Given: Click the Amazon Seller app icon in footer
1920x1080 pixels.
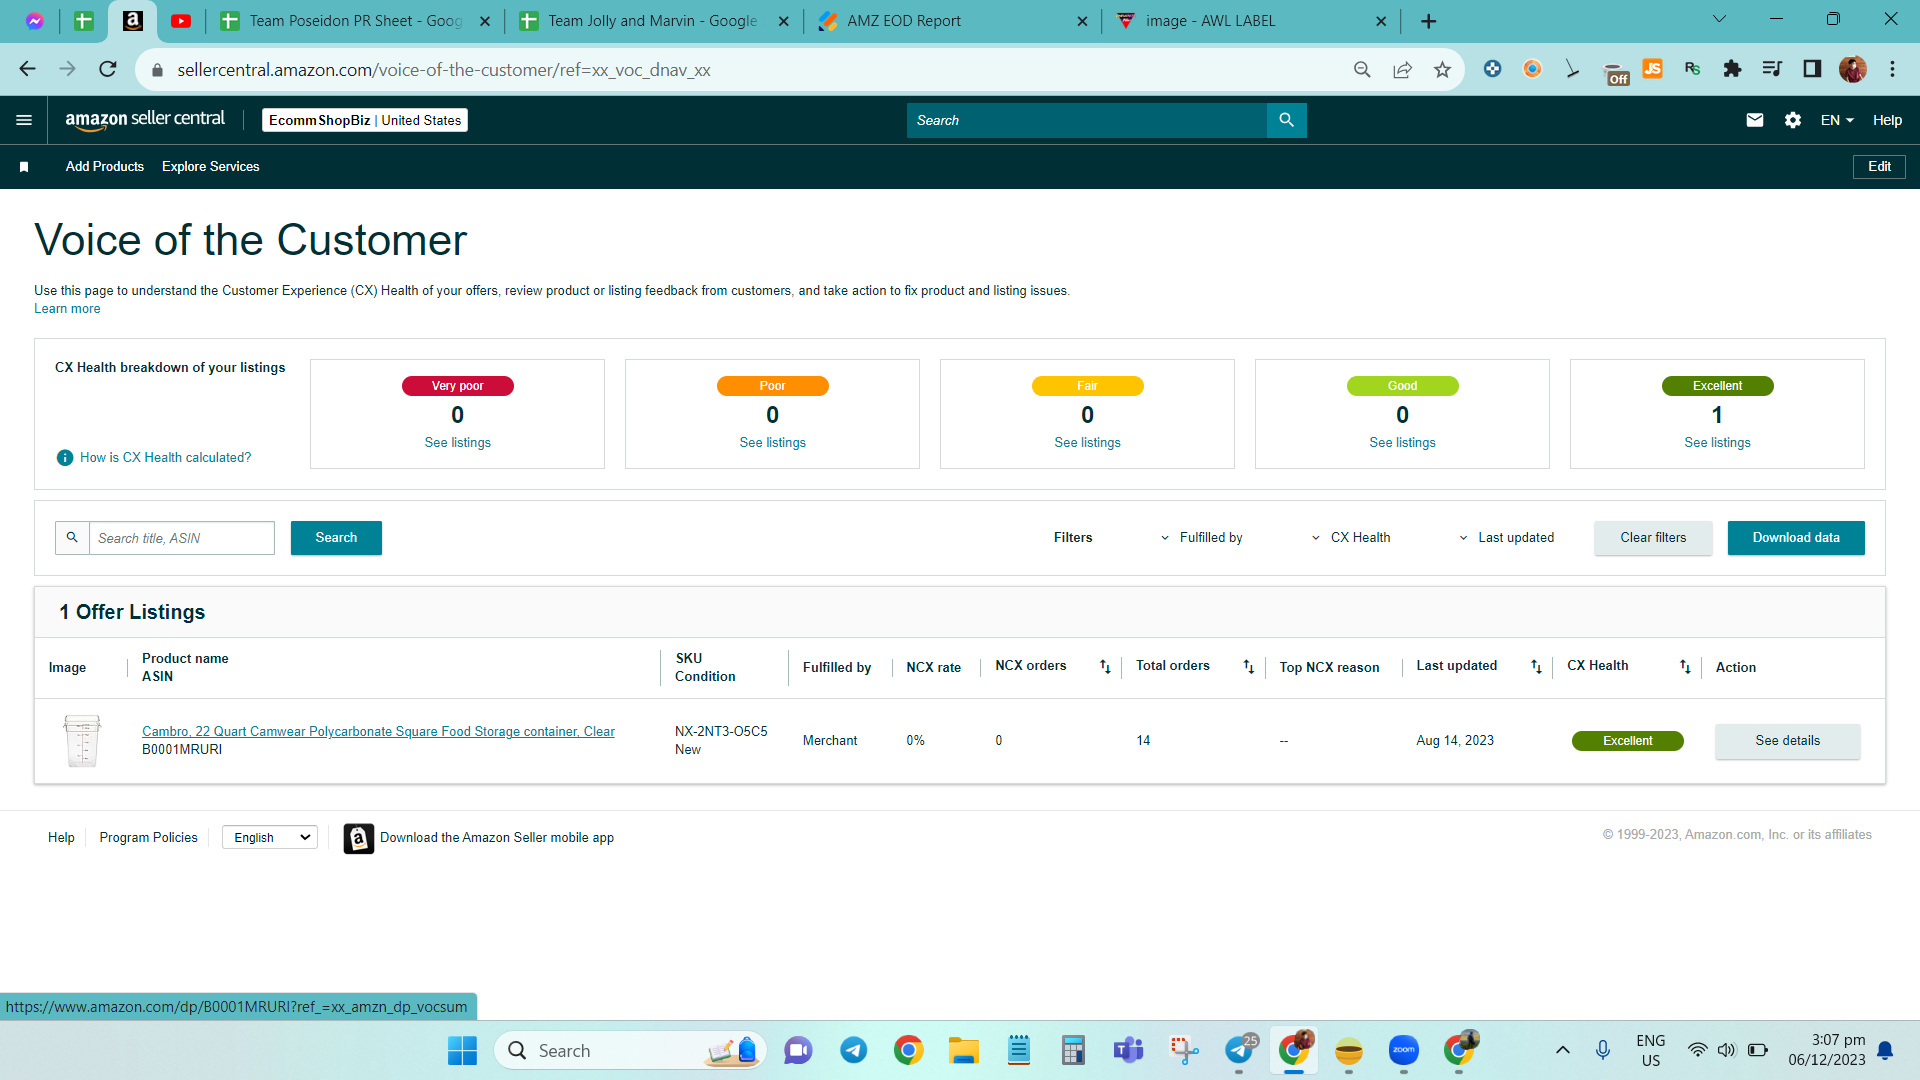Looking at the screenshot, I should click(359, 838).
